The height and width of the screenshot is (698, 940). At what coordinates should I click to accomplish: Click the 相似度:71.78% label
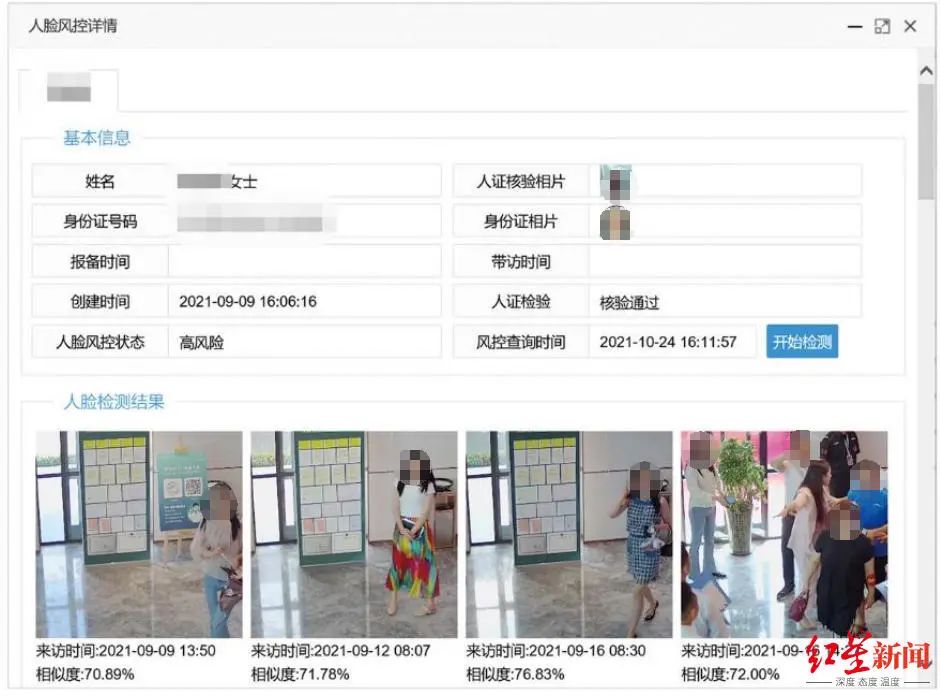click(300, 674)
